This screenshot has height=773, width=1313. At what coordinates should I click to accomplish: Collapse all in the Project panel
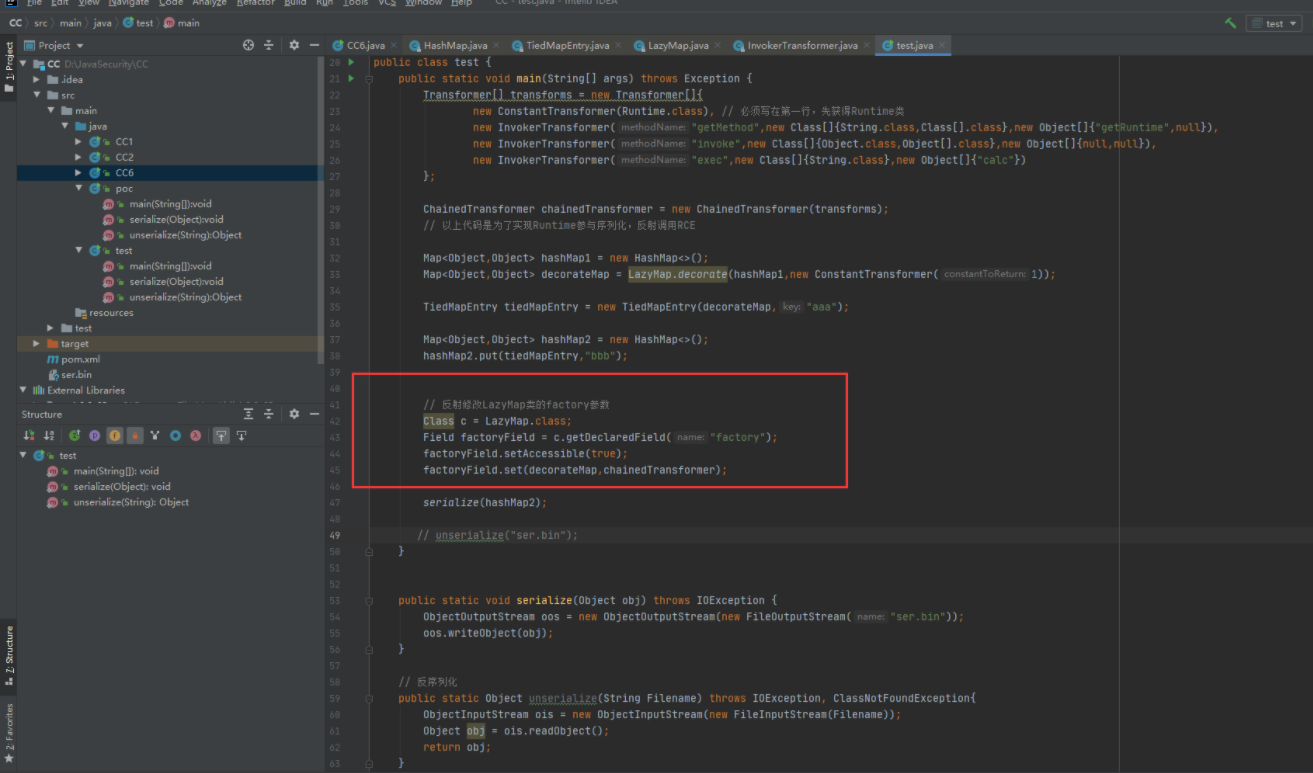coord(269,45)
